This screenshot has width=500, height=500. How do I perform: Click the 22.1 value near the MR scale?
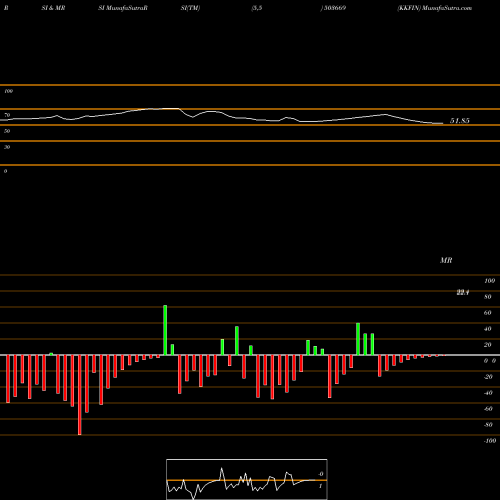(463, 293)
